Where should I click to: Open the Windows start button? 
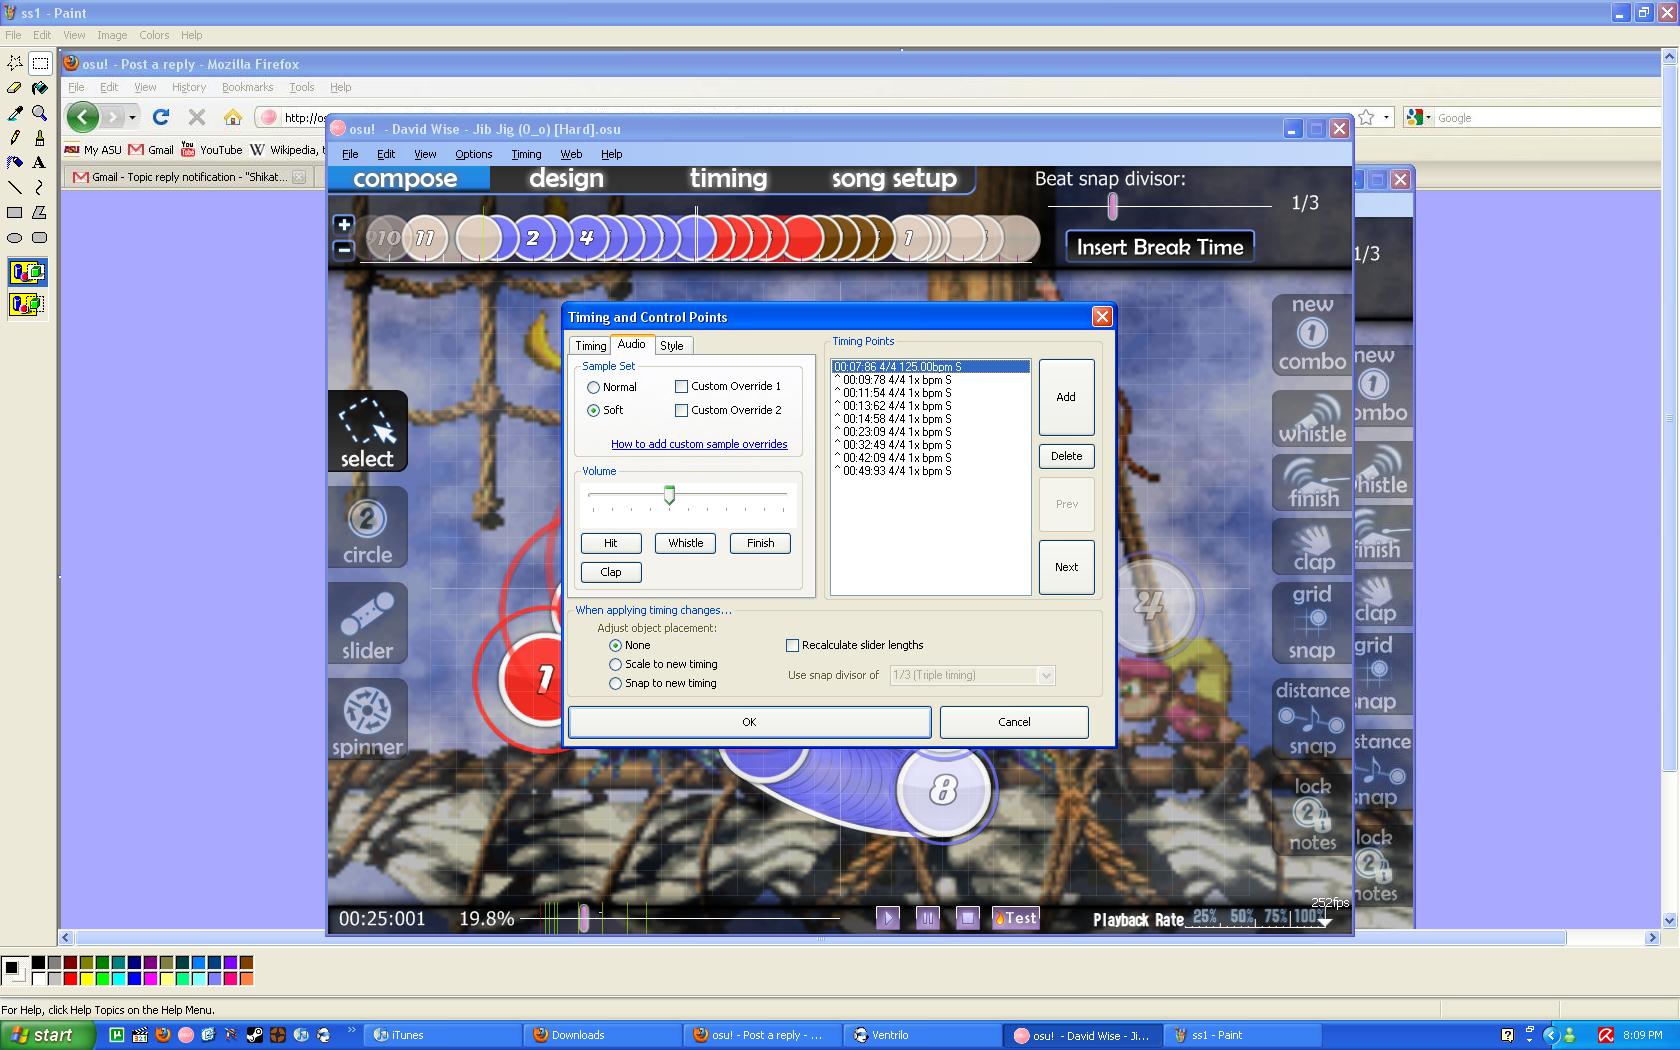47,1035
